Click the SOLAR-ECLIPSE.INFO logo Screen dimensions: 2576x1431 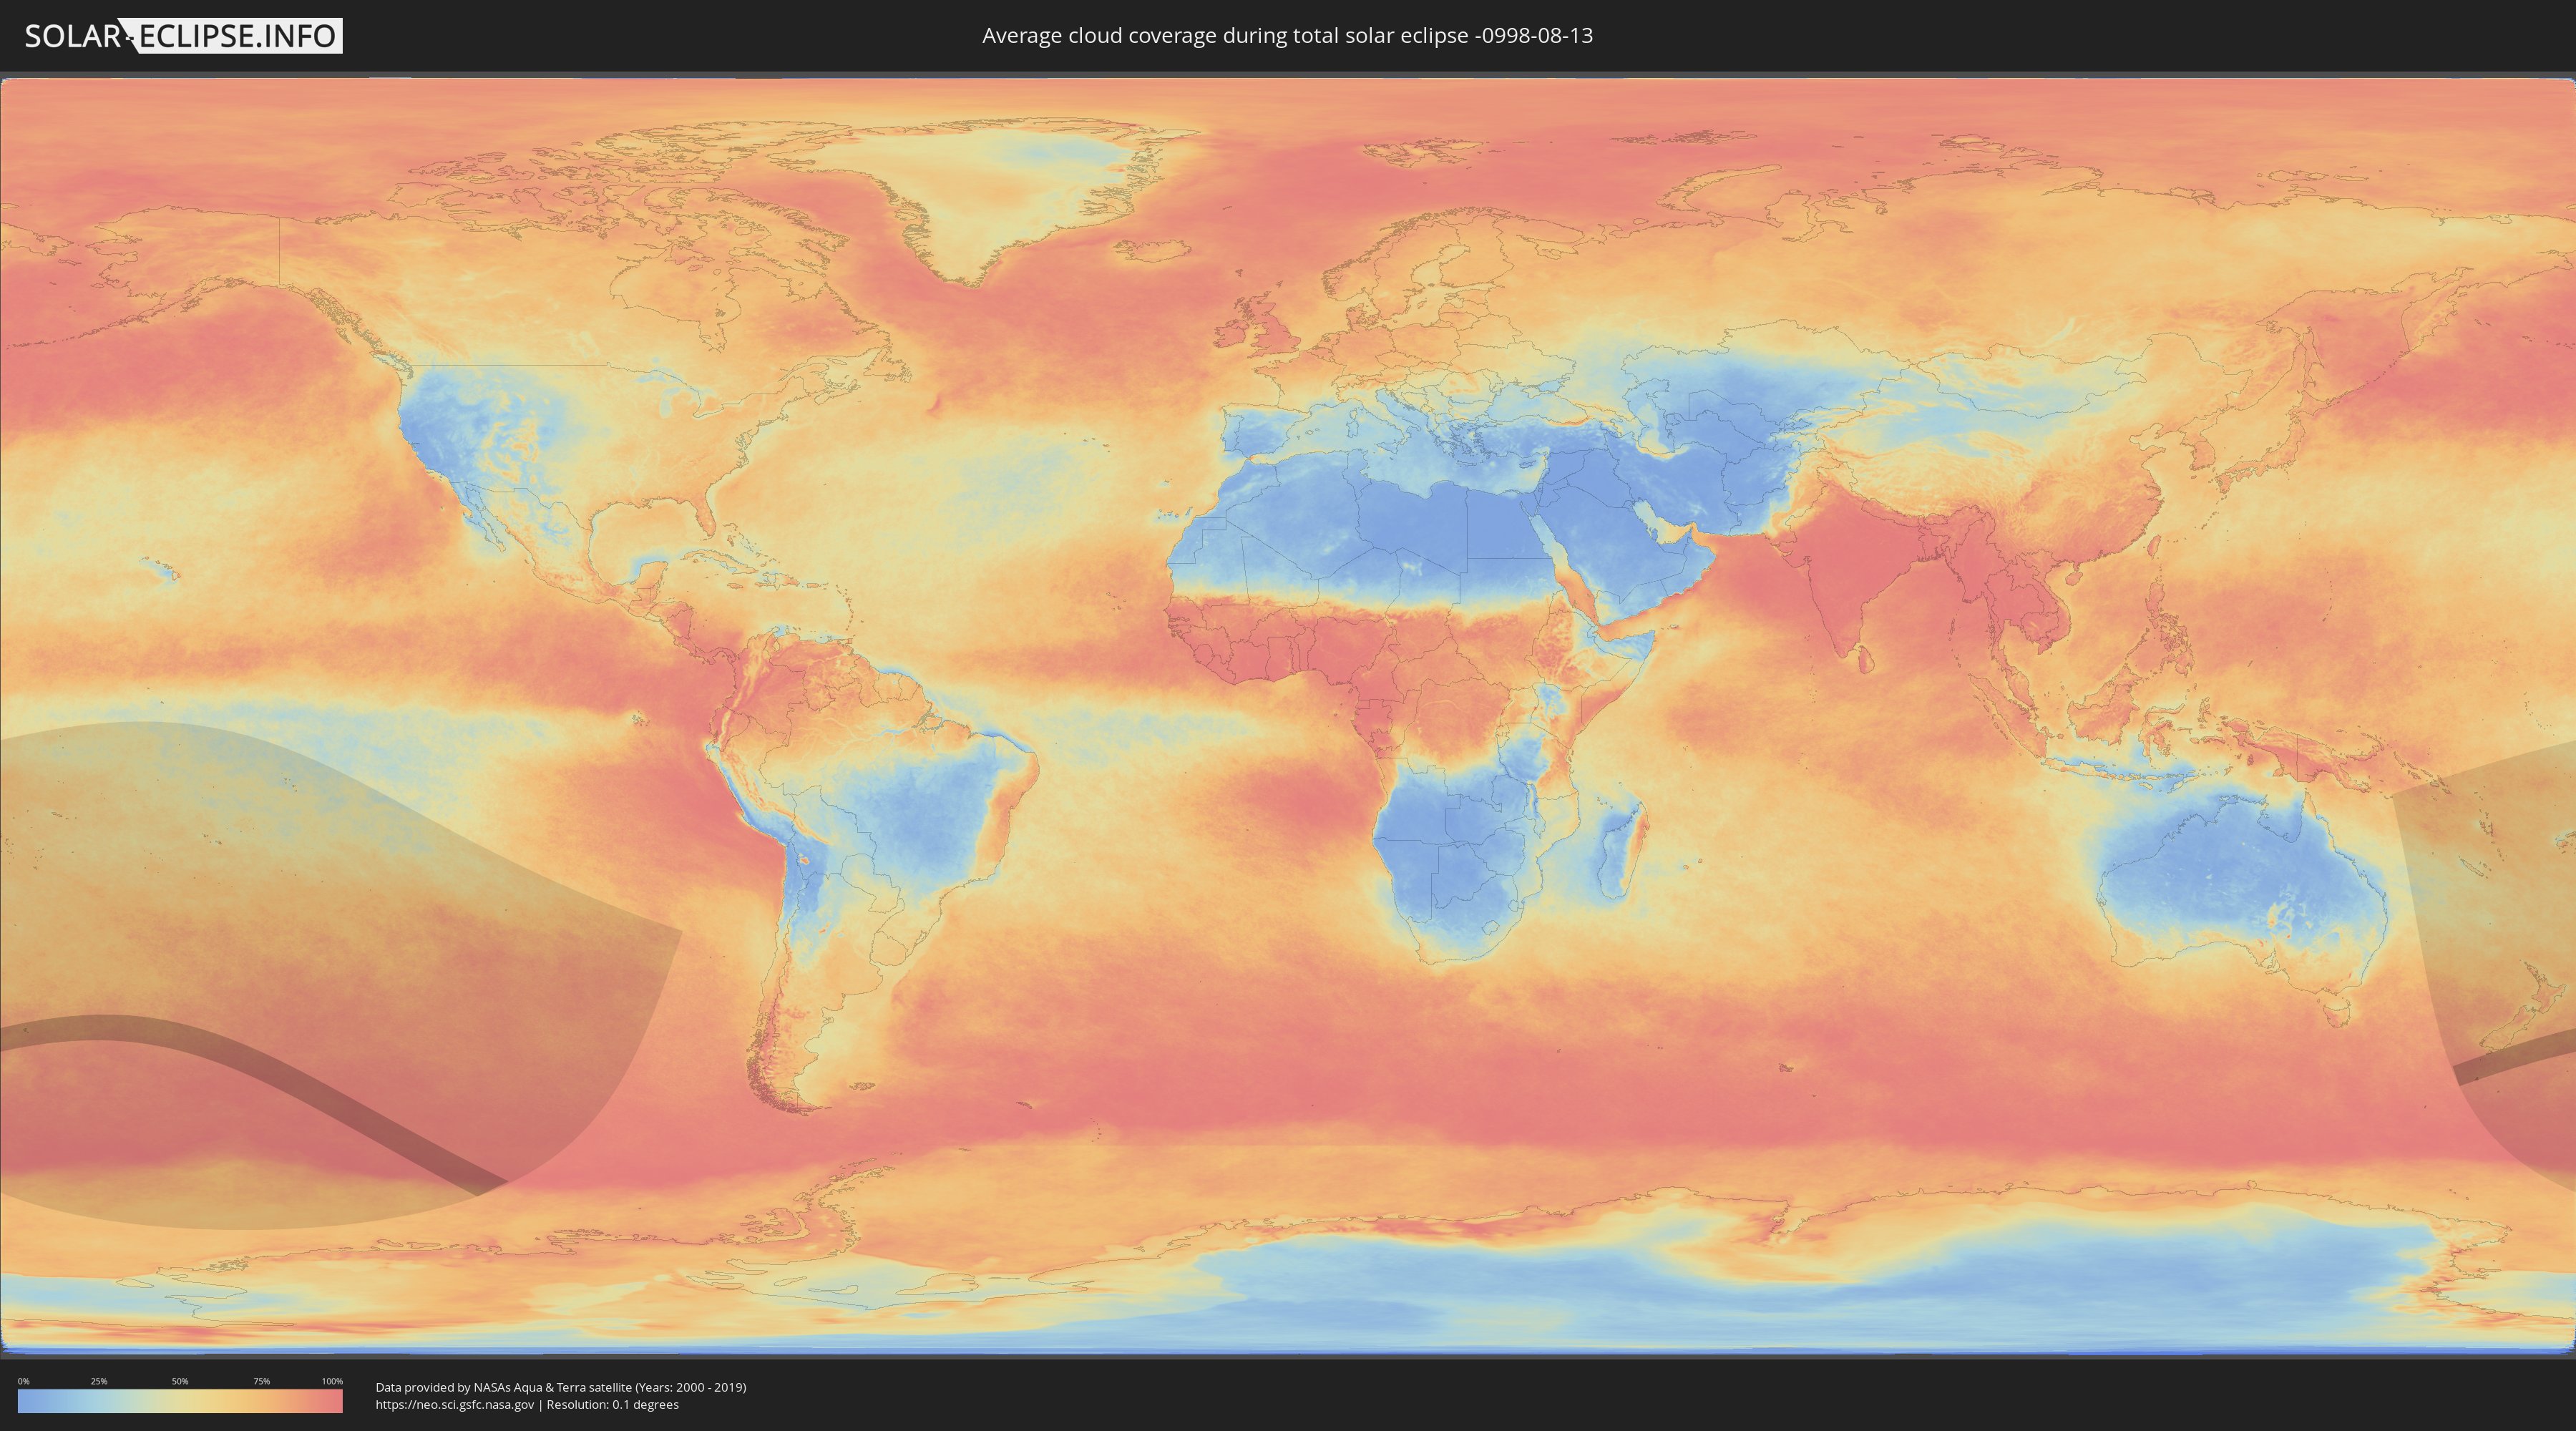(x=183, y=36)
